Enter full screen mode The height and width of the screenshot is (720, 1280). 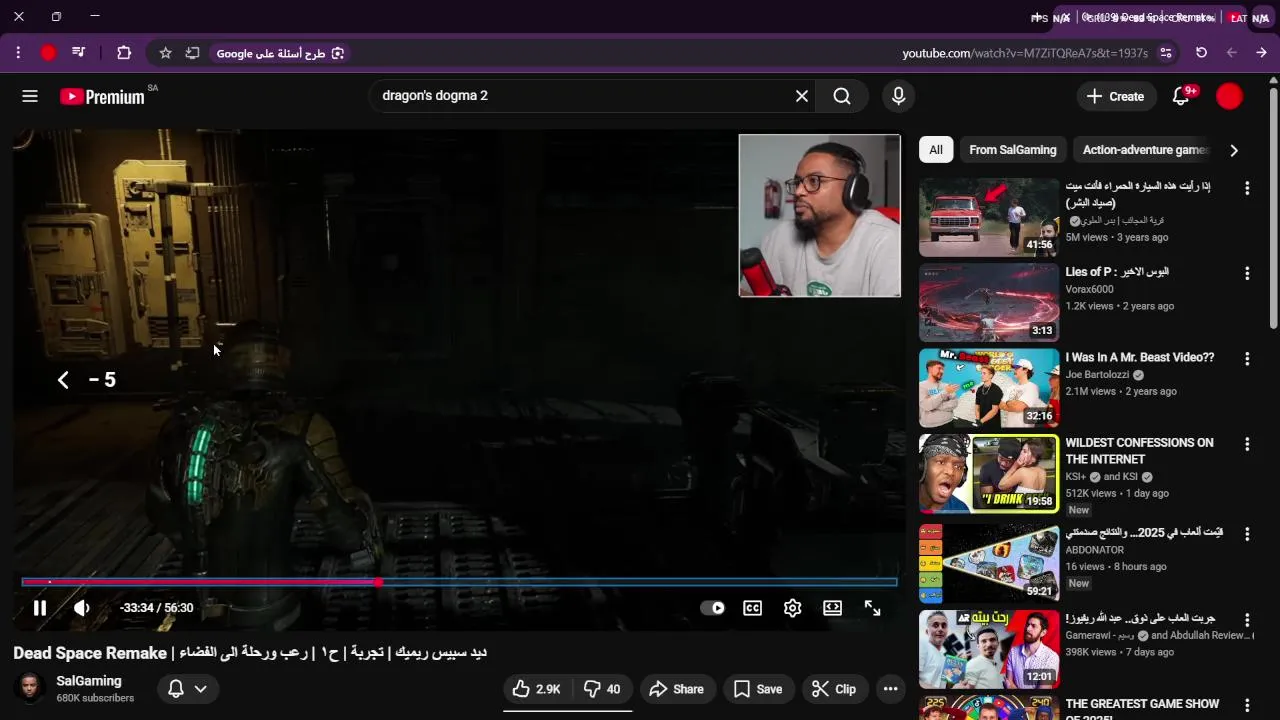click(872, 608)
